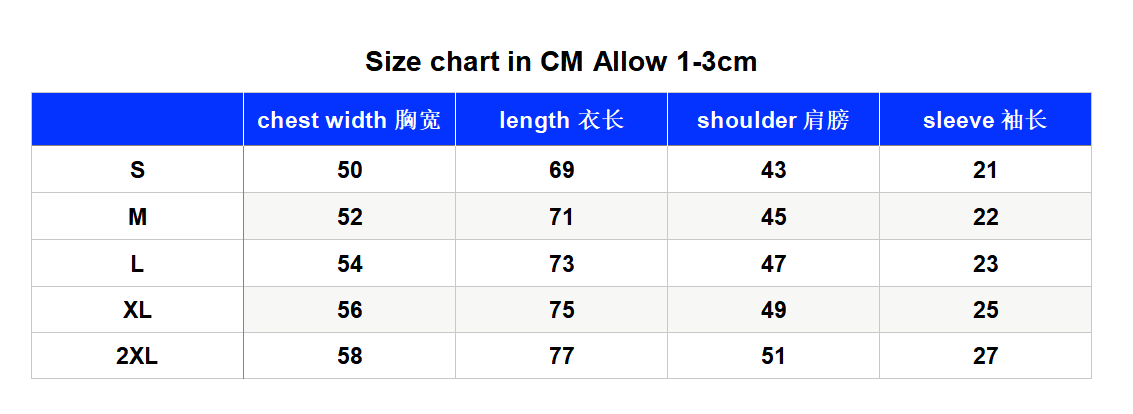
Task: Click the empty blue top-left header cell
Action: click(x=137, y=120)
